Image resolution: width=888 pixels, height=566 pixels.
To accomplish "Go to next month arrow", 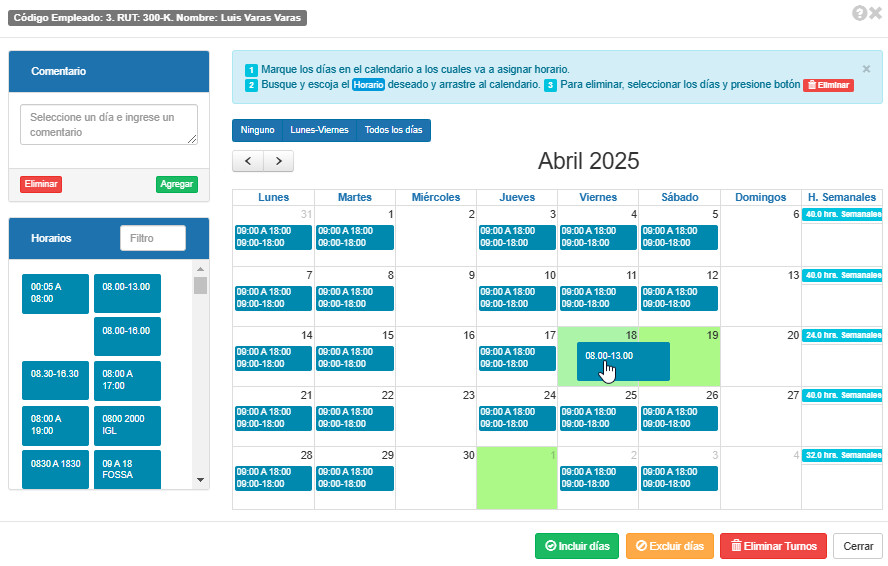I will point(279,161).
